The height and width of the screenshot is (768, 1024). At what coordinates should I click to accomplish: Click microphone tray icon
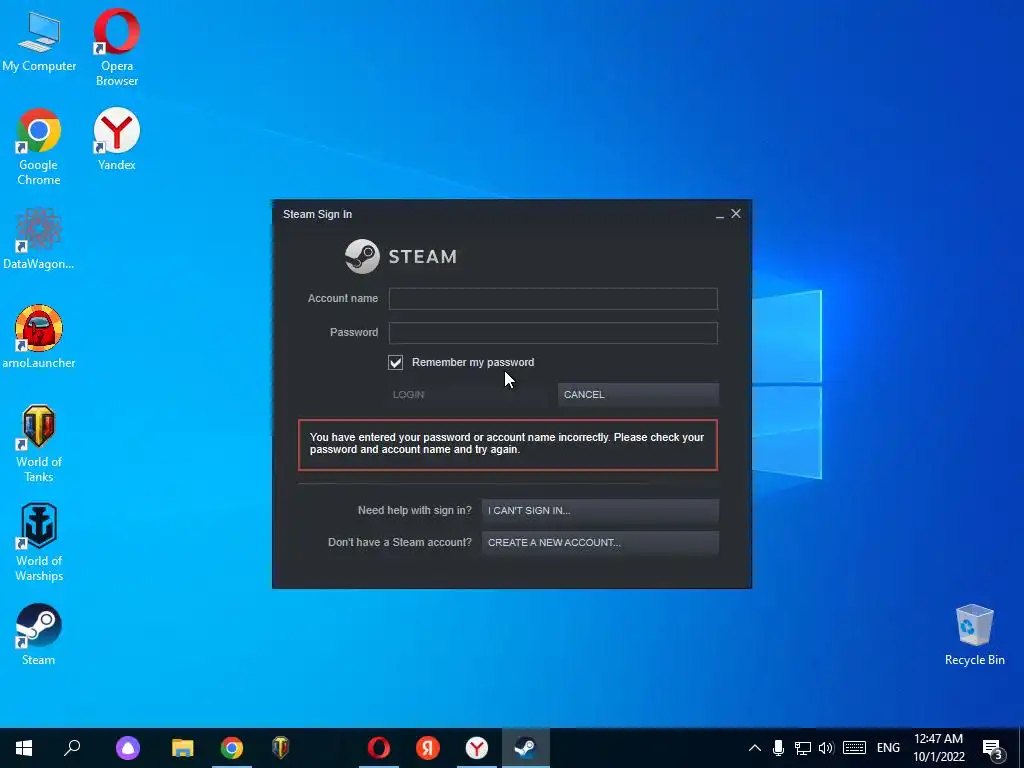click(778, 748)
